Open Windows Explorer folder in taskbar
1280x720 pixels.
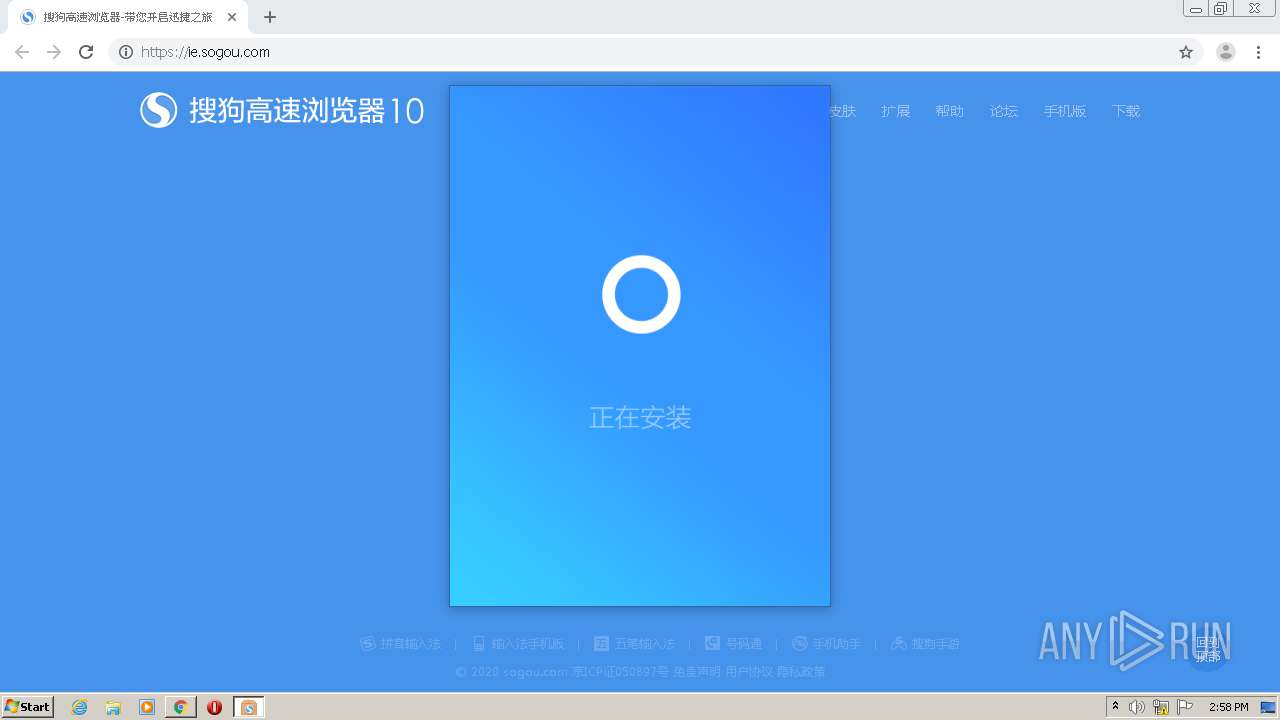[113, 707]
